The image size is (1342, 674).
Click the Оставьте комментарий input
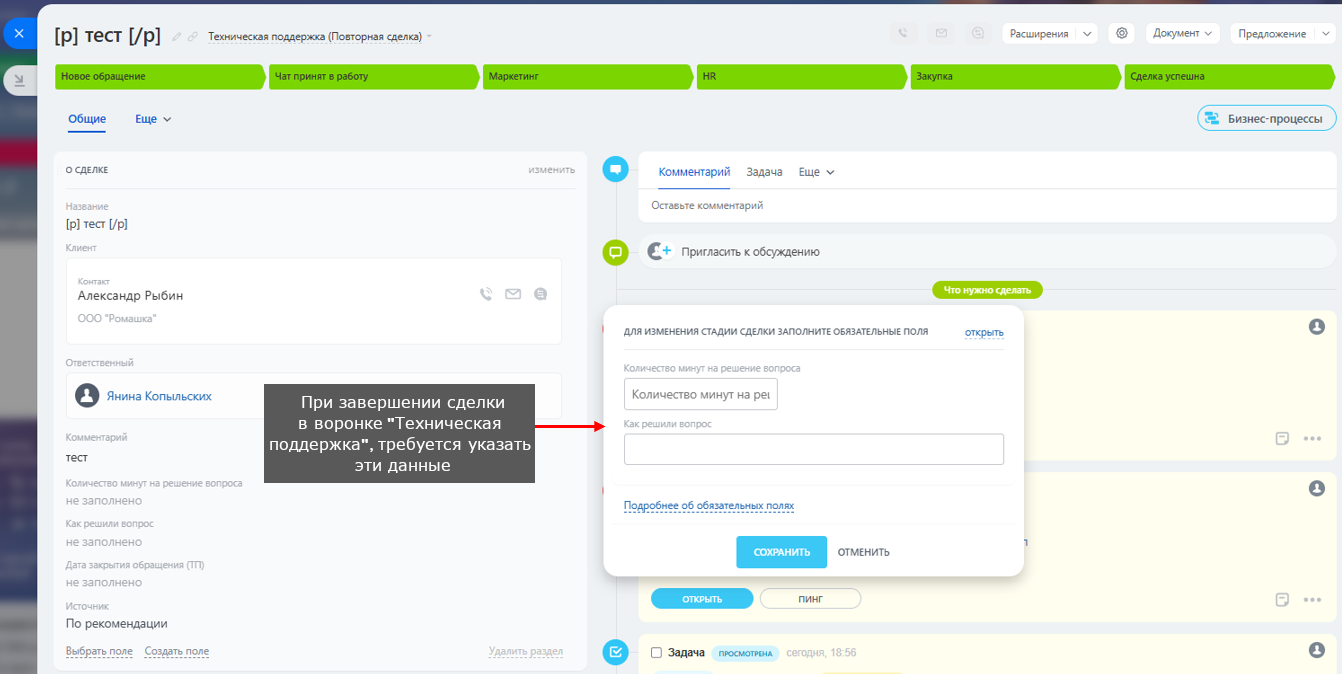click(x=987, y=206)
